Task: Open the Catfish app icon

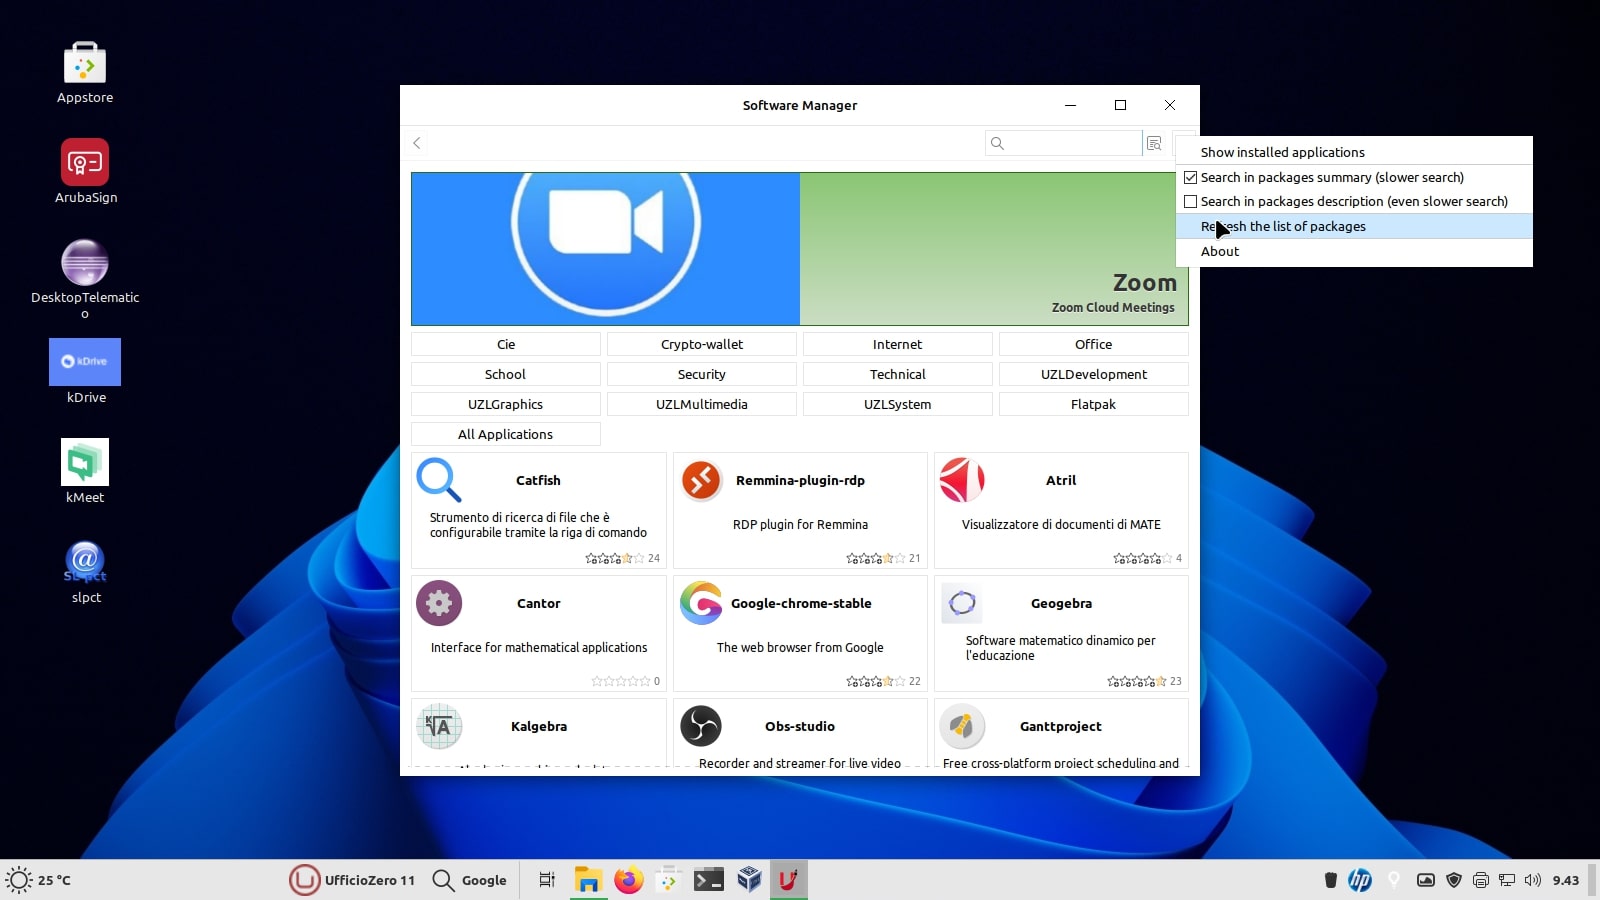Action: pyautogui.click(x=439, y=480)
